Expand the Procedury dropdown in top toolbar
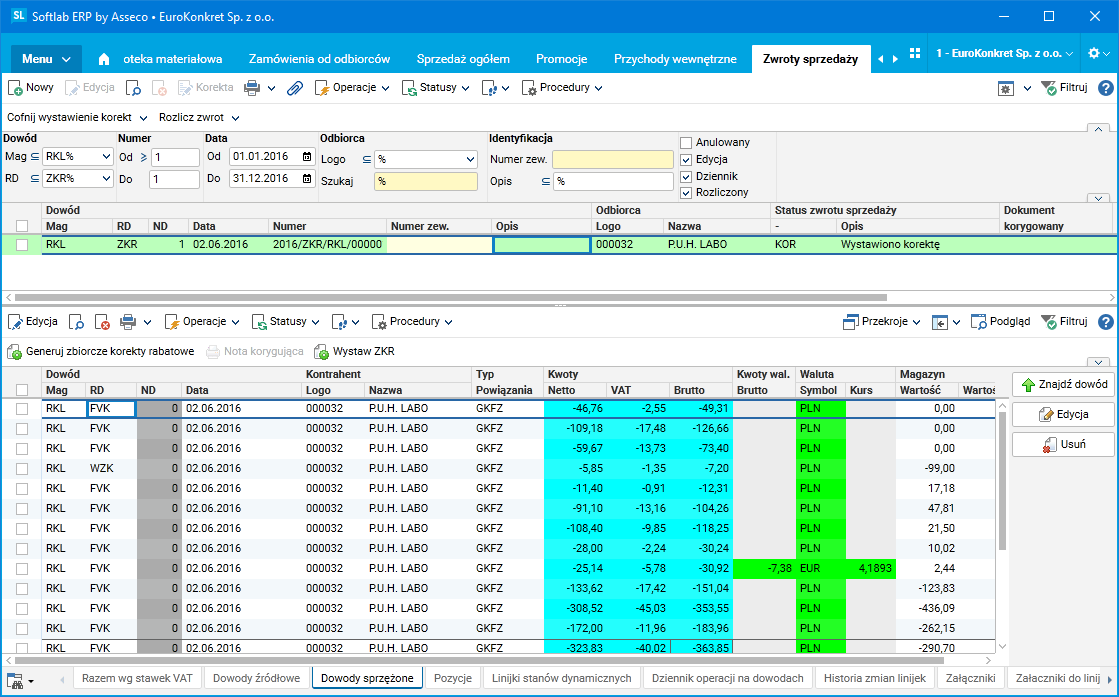 562,88
